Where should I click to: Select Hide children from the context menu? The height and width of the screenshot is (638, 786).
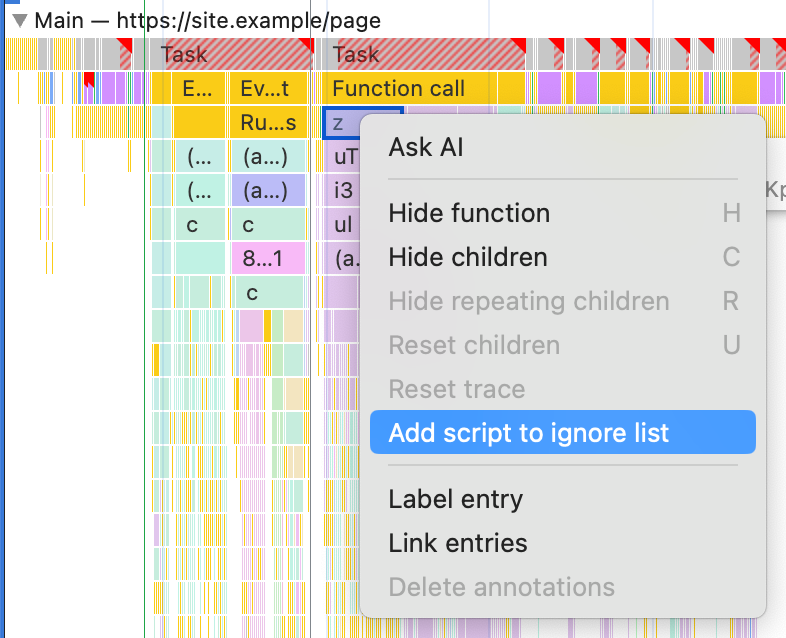point(467,257)
